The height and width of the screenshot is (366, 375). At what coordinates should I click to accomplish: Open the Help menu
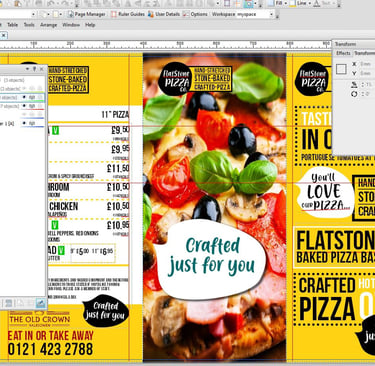pos(90,25)
